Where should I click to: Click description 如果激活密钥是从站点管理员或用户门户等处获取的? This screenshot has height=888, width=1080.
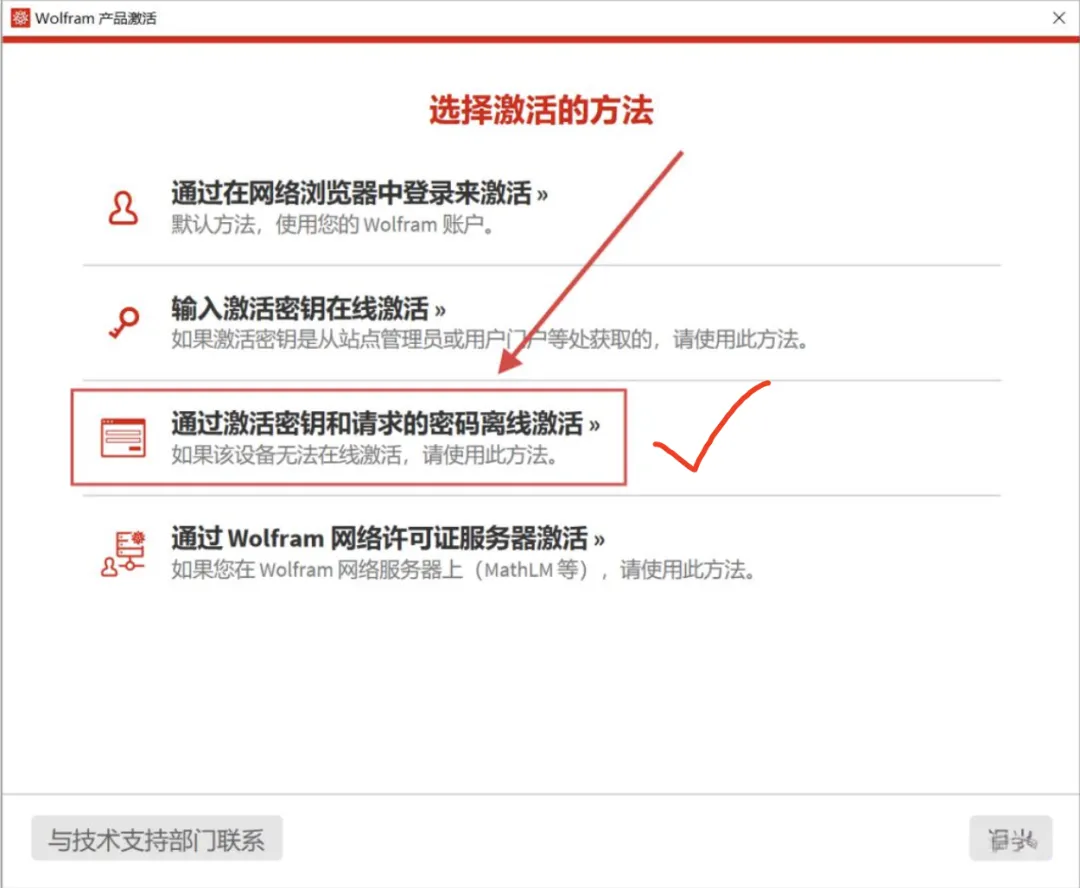[412, 339]
